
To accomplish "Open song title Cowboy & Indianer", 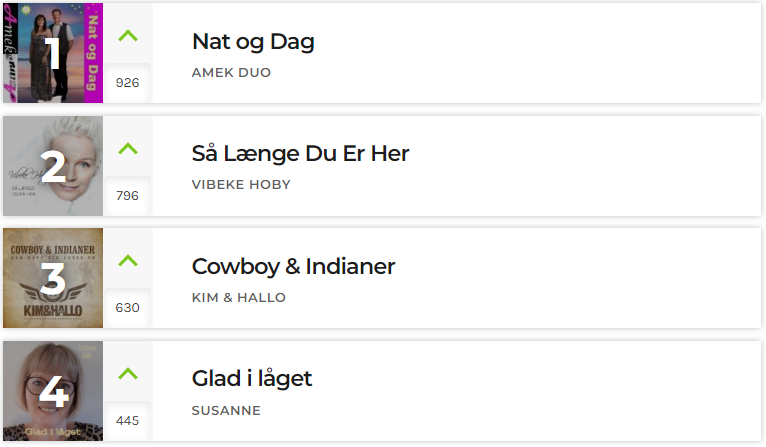I will (x=294, y=267).
